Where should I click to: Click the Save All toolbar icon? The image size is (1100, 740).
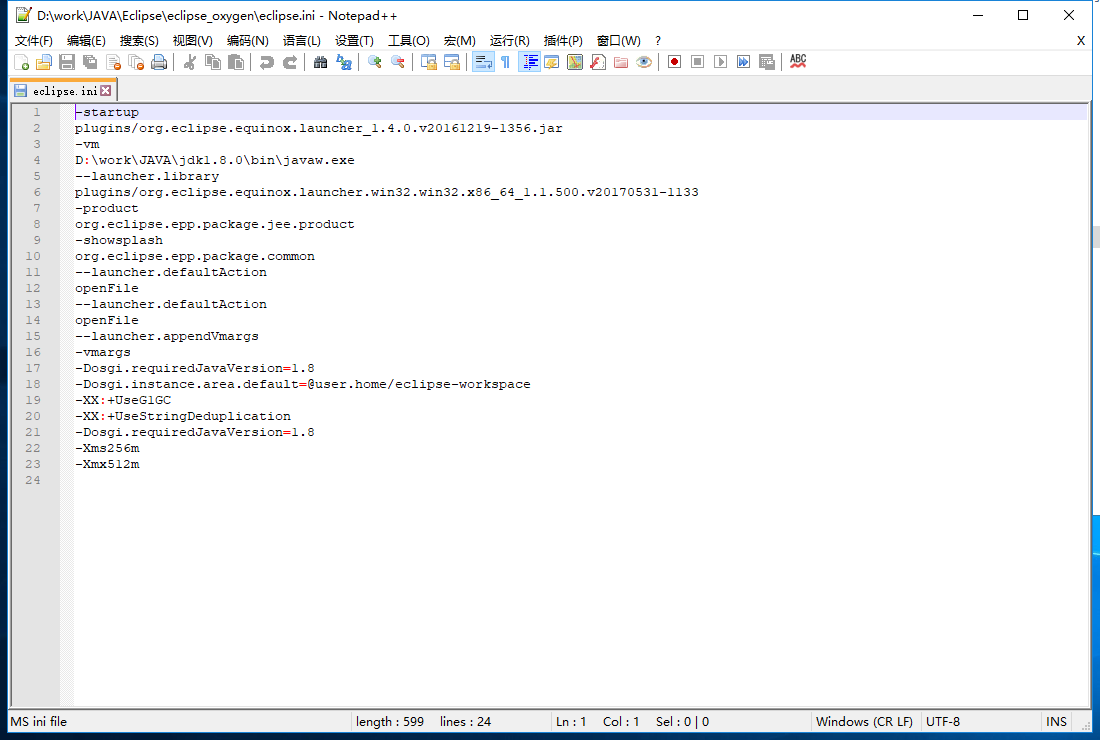(x=90, y=62)
